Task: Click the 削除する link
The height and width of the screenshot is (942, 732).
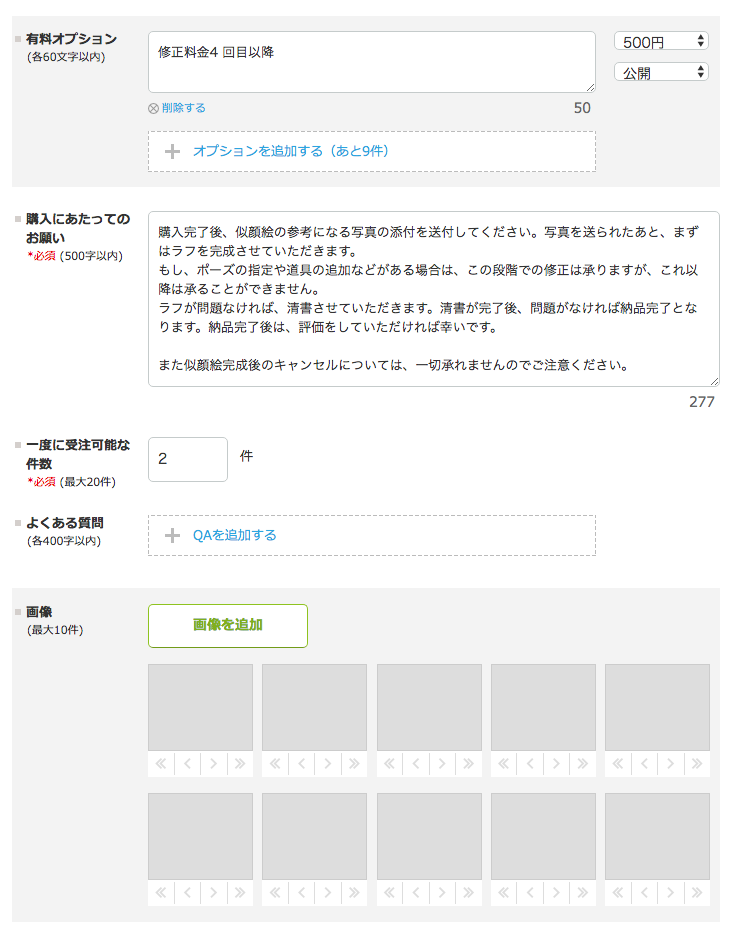Action: pyautogui.click(x=184, y=108)
